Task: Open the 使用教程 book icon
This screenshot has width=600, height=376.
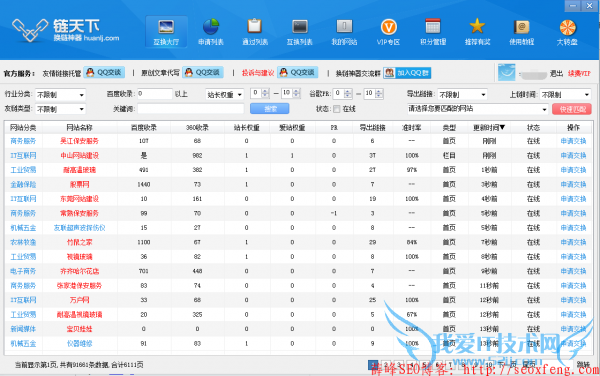Action: tap(522, 27)
